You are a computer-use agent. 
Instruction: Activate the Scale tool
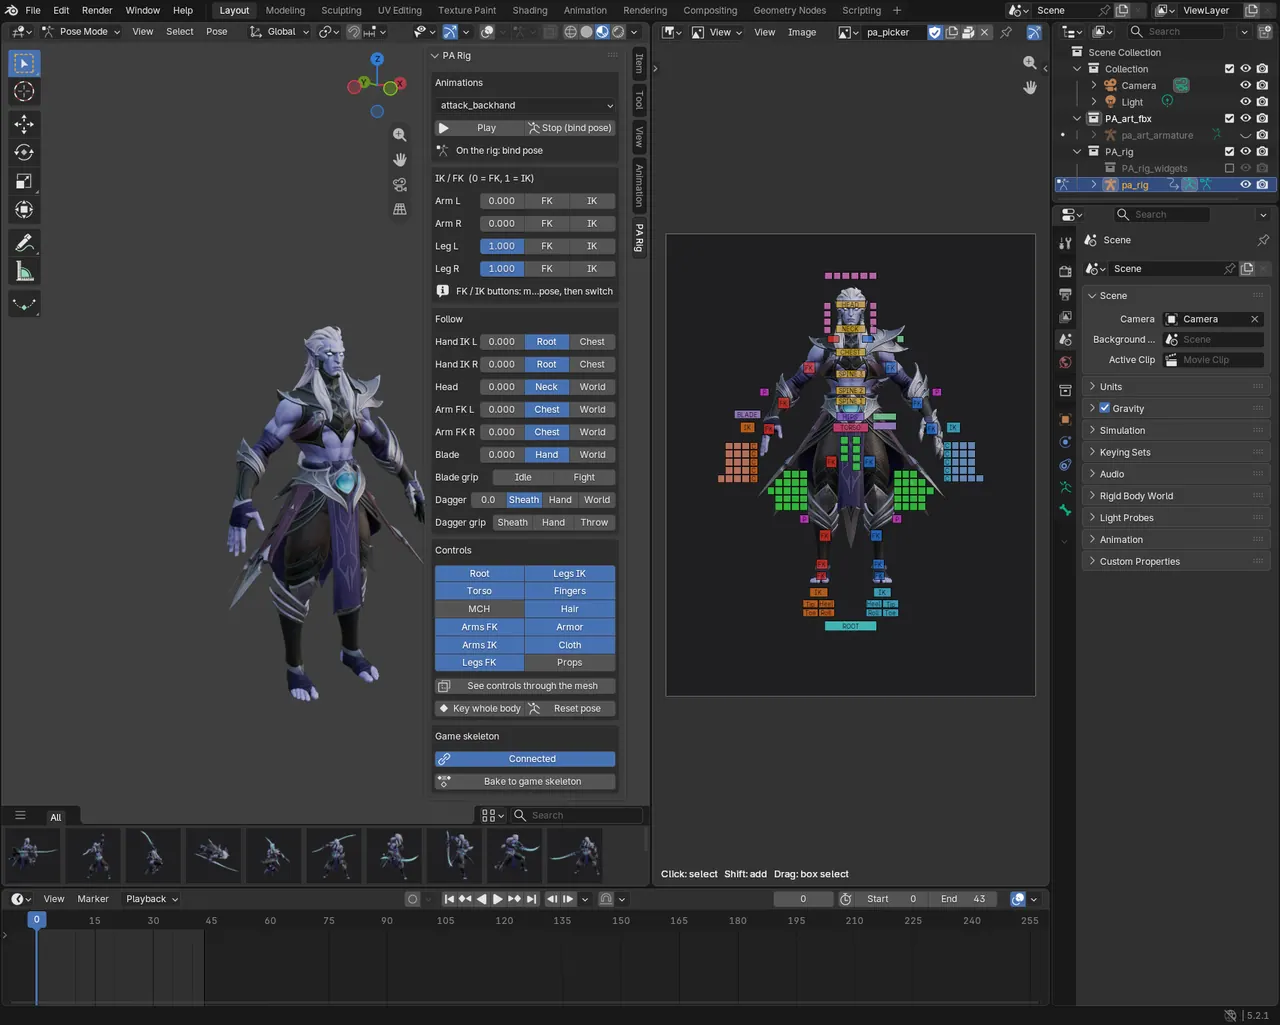point(25,181)
